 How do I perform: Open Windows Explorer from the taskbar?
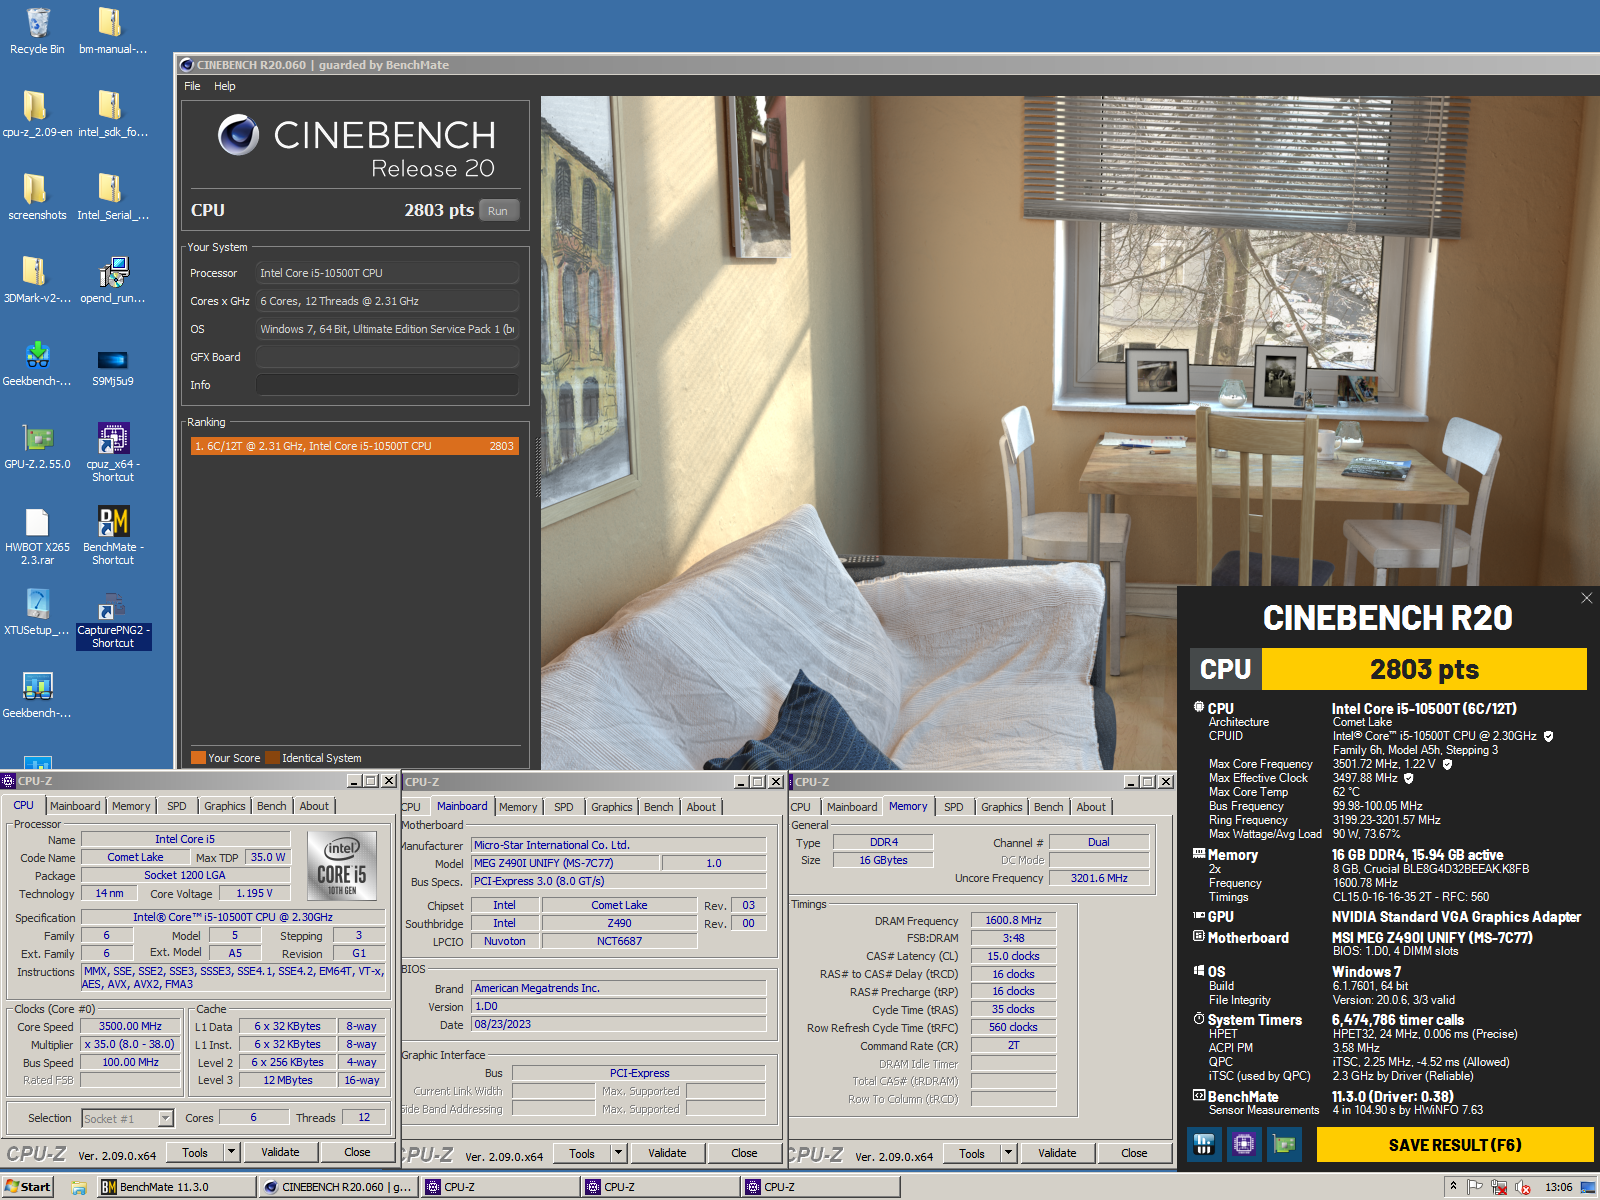tap(79, 1187)
